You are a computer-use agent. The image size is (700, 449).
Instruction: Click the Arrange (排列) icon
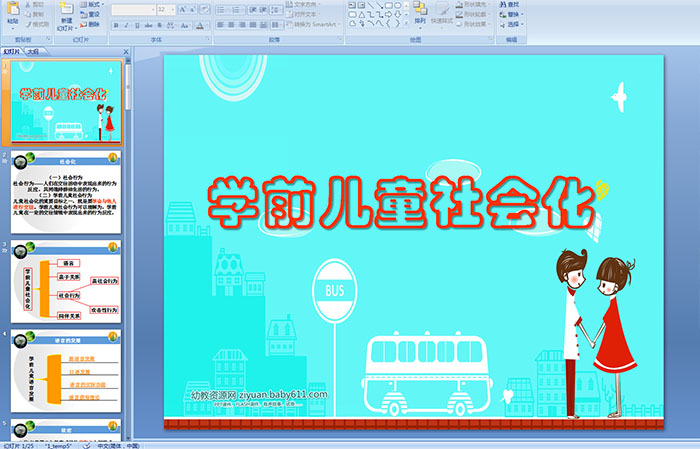(420, 9)
